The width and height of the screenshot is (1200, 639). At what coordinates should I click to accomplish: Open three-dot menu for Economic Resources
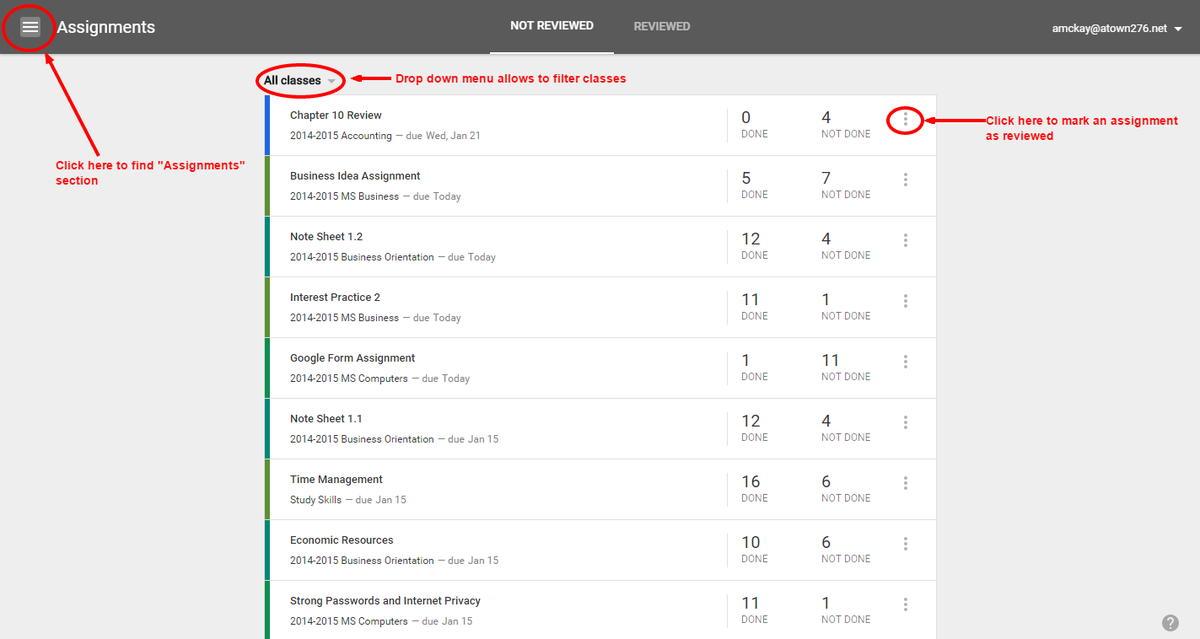tap(905, 544)
